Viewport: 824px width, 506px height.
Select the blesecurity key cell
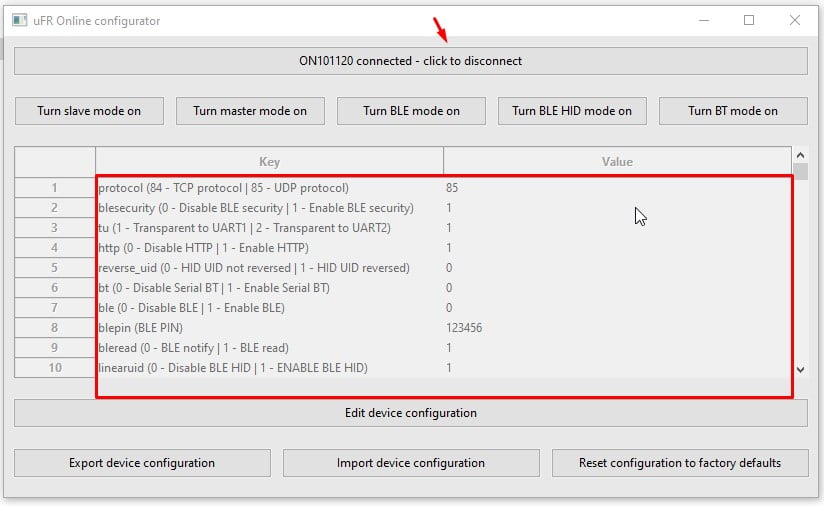270,208
